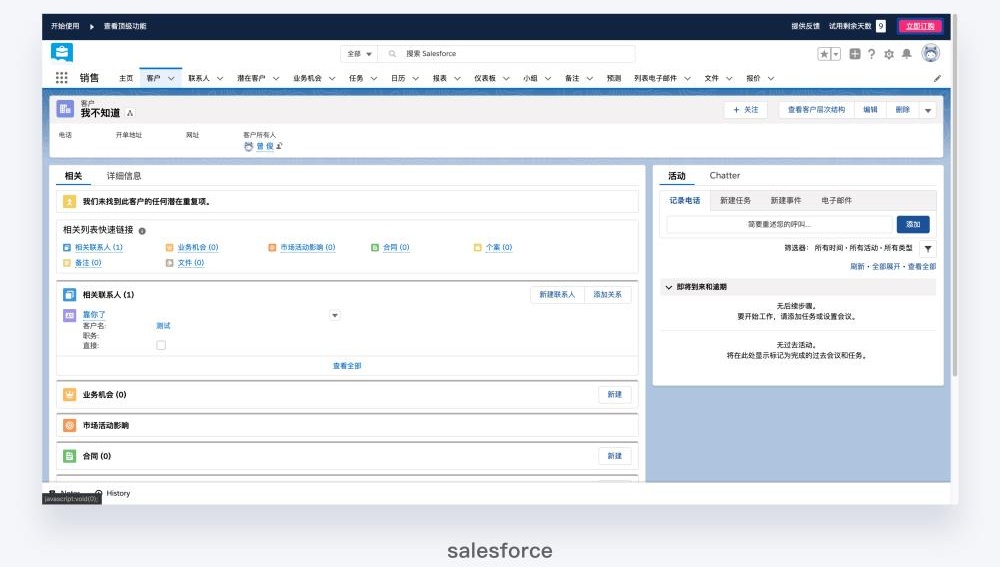Screen dimensions: 1000x567
Task: Click the 市场活动影响 section icon
Action: point(70,425)
